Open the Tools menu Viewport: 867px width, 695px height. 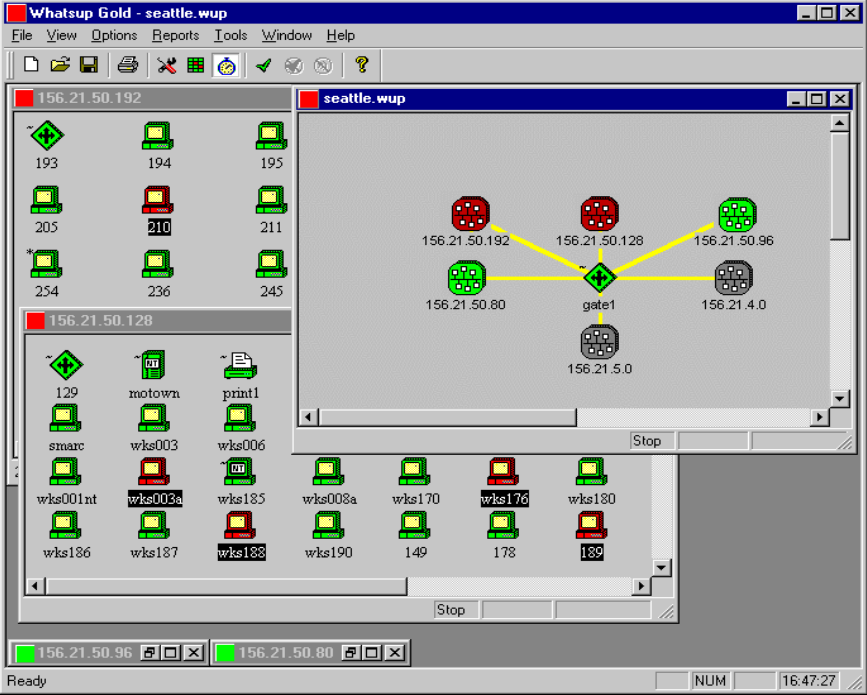click(231, 35)
